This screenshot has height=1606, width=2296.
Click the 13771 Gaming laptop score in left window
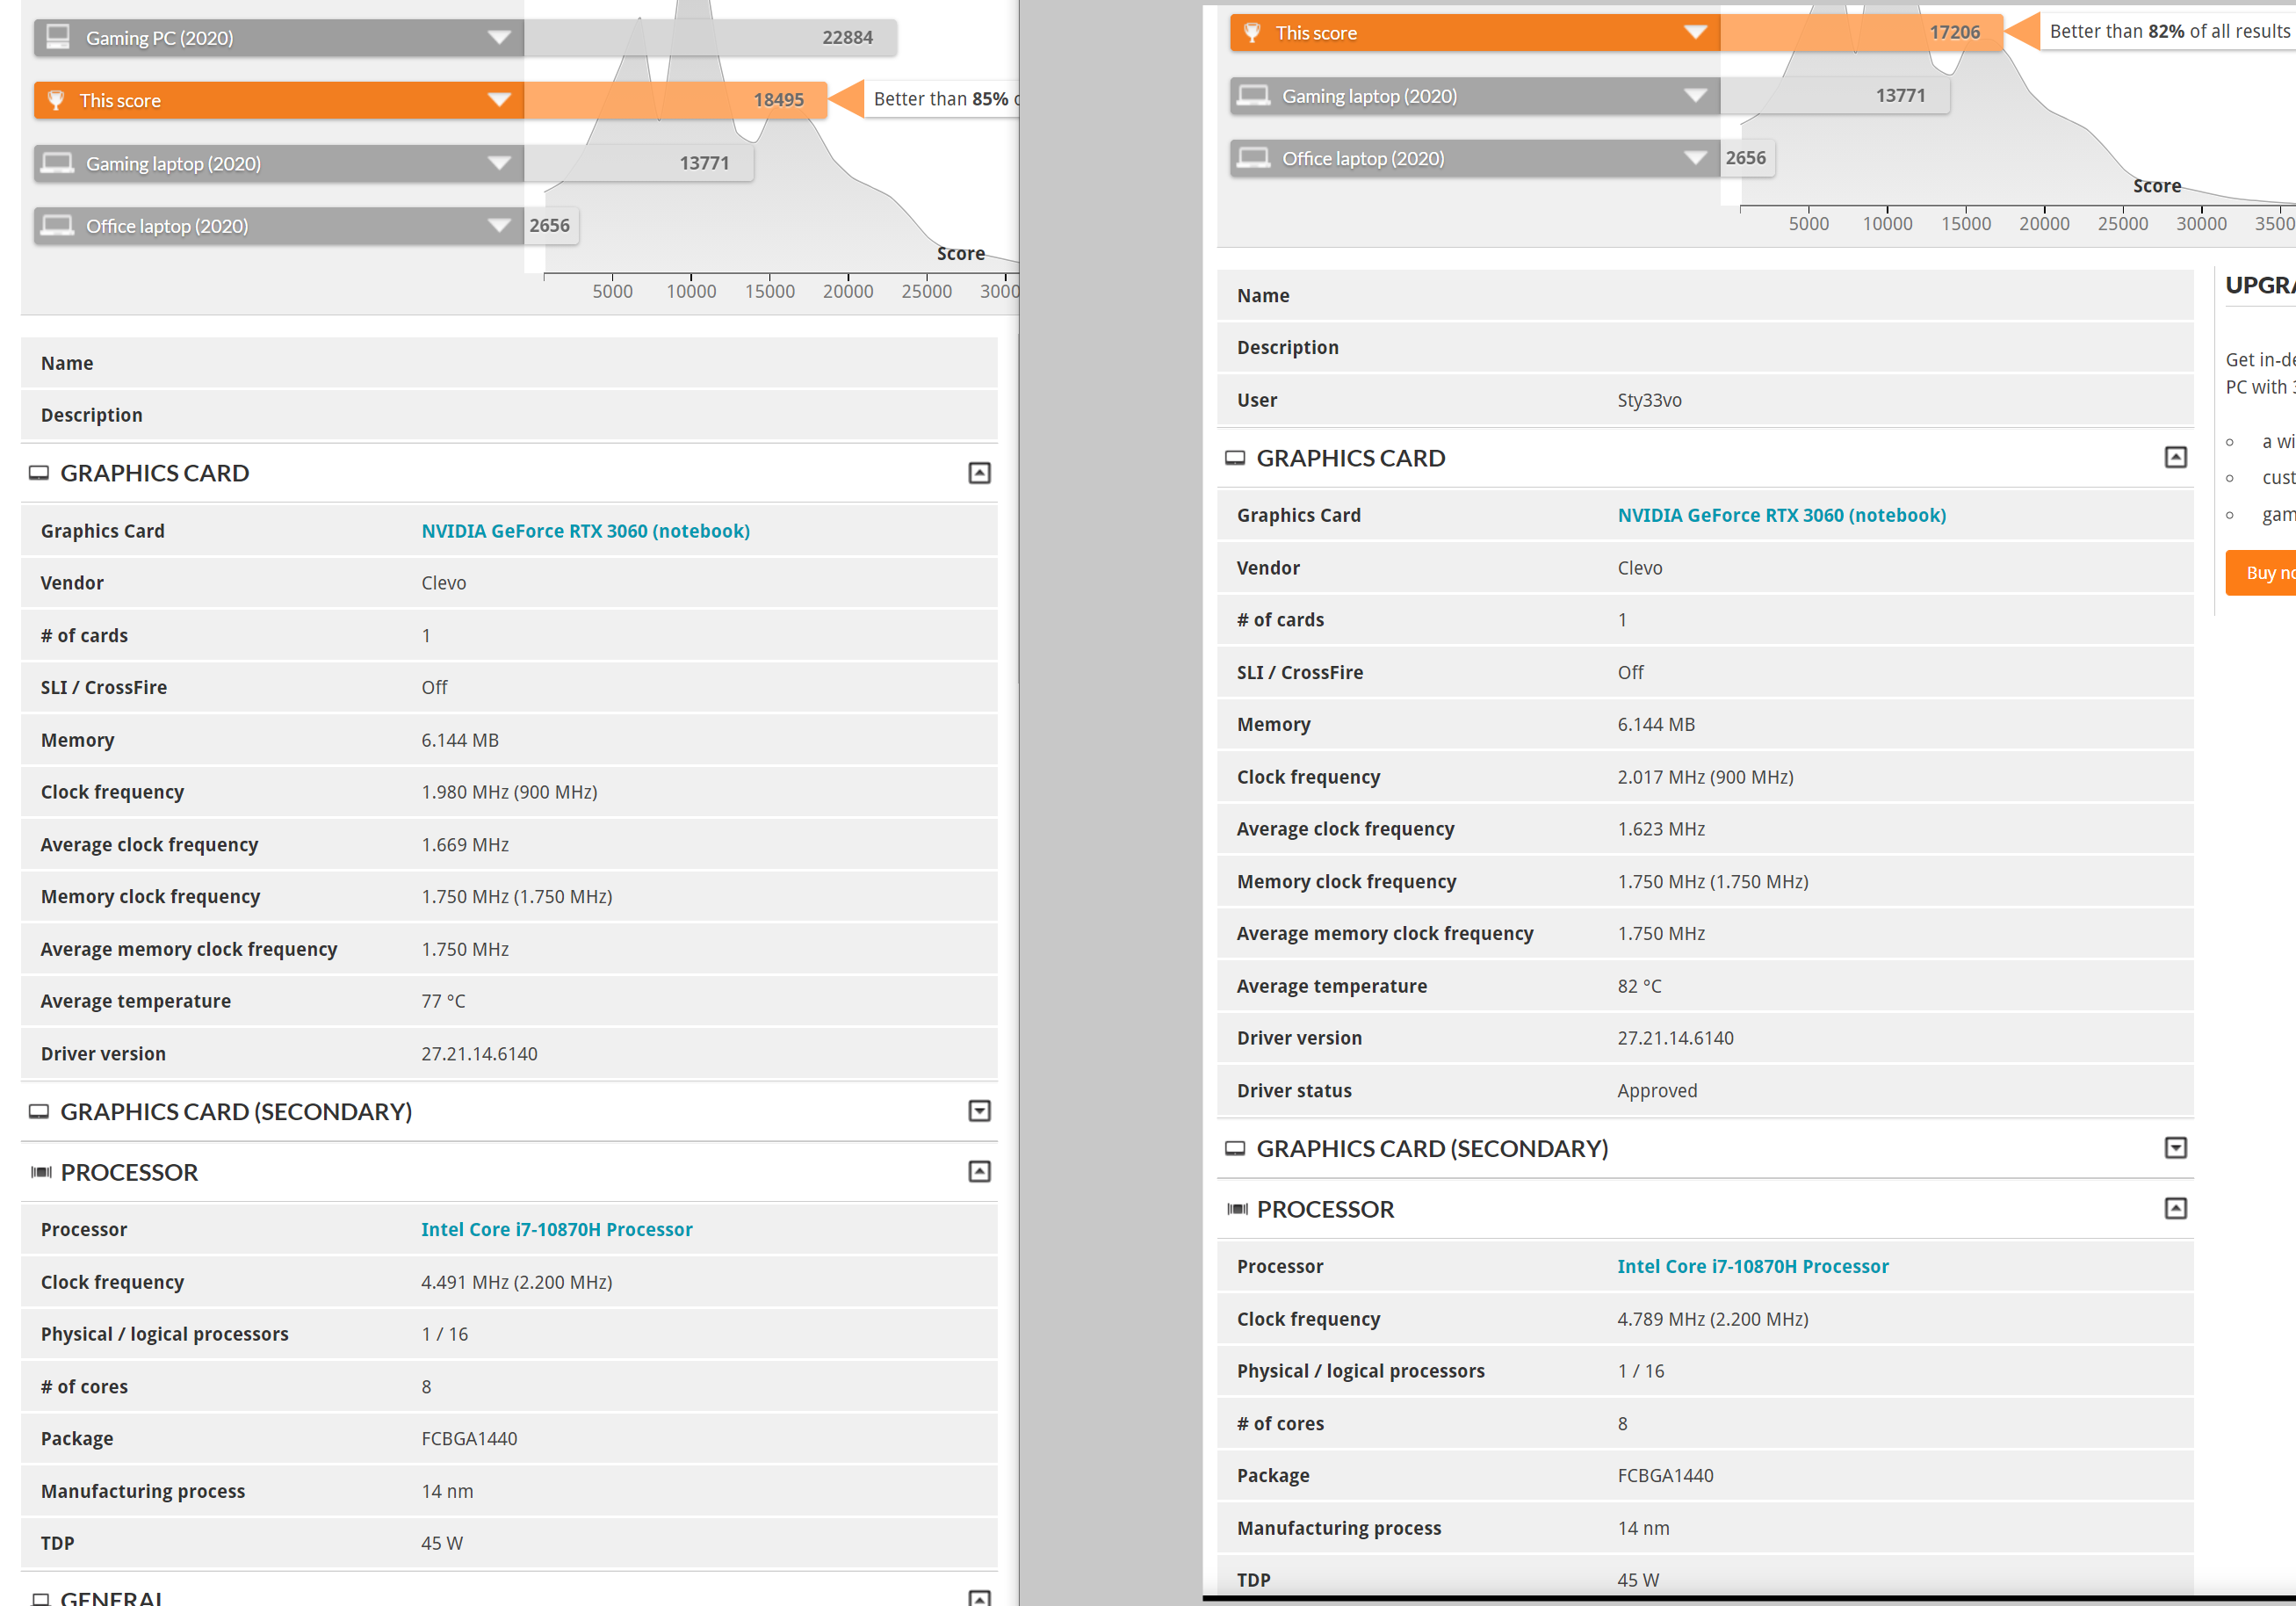704,163
